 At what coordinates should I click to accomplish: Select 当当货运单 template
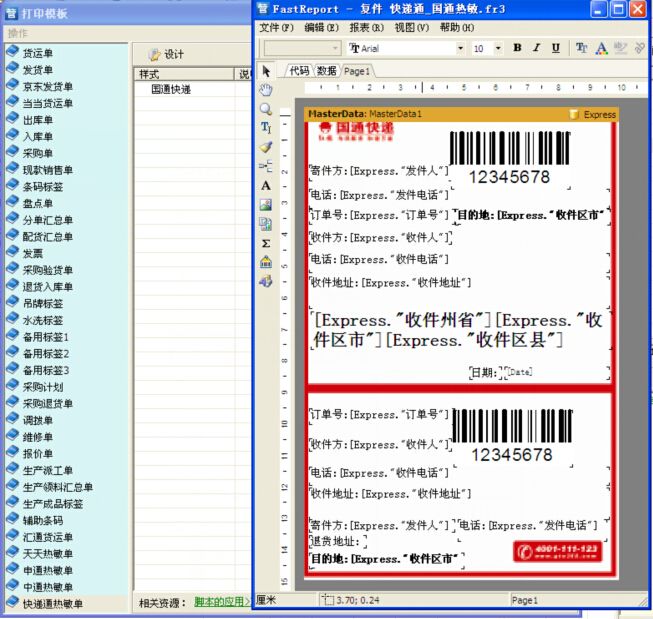(x=47, y=103)
